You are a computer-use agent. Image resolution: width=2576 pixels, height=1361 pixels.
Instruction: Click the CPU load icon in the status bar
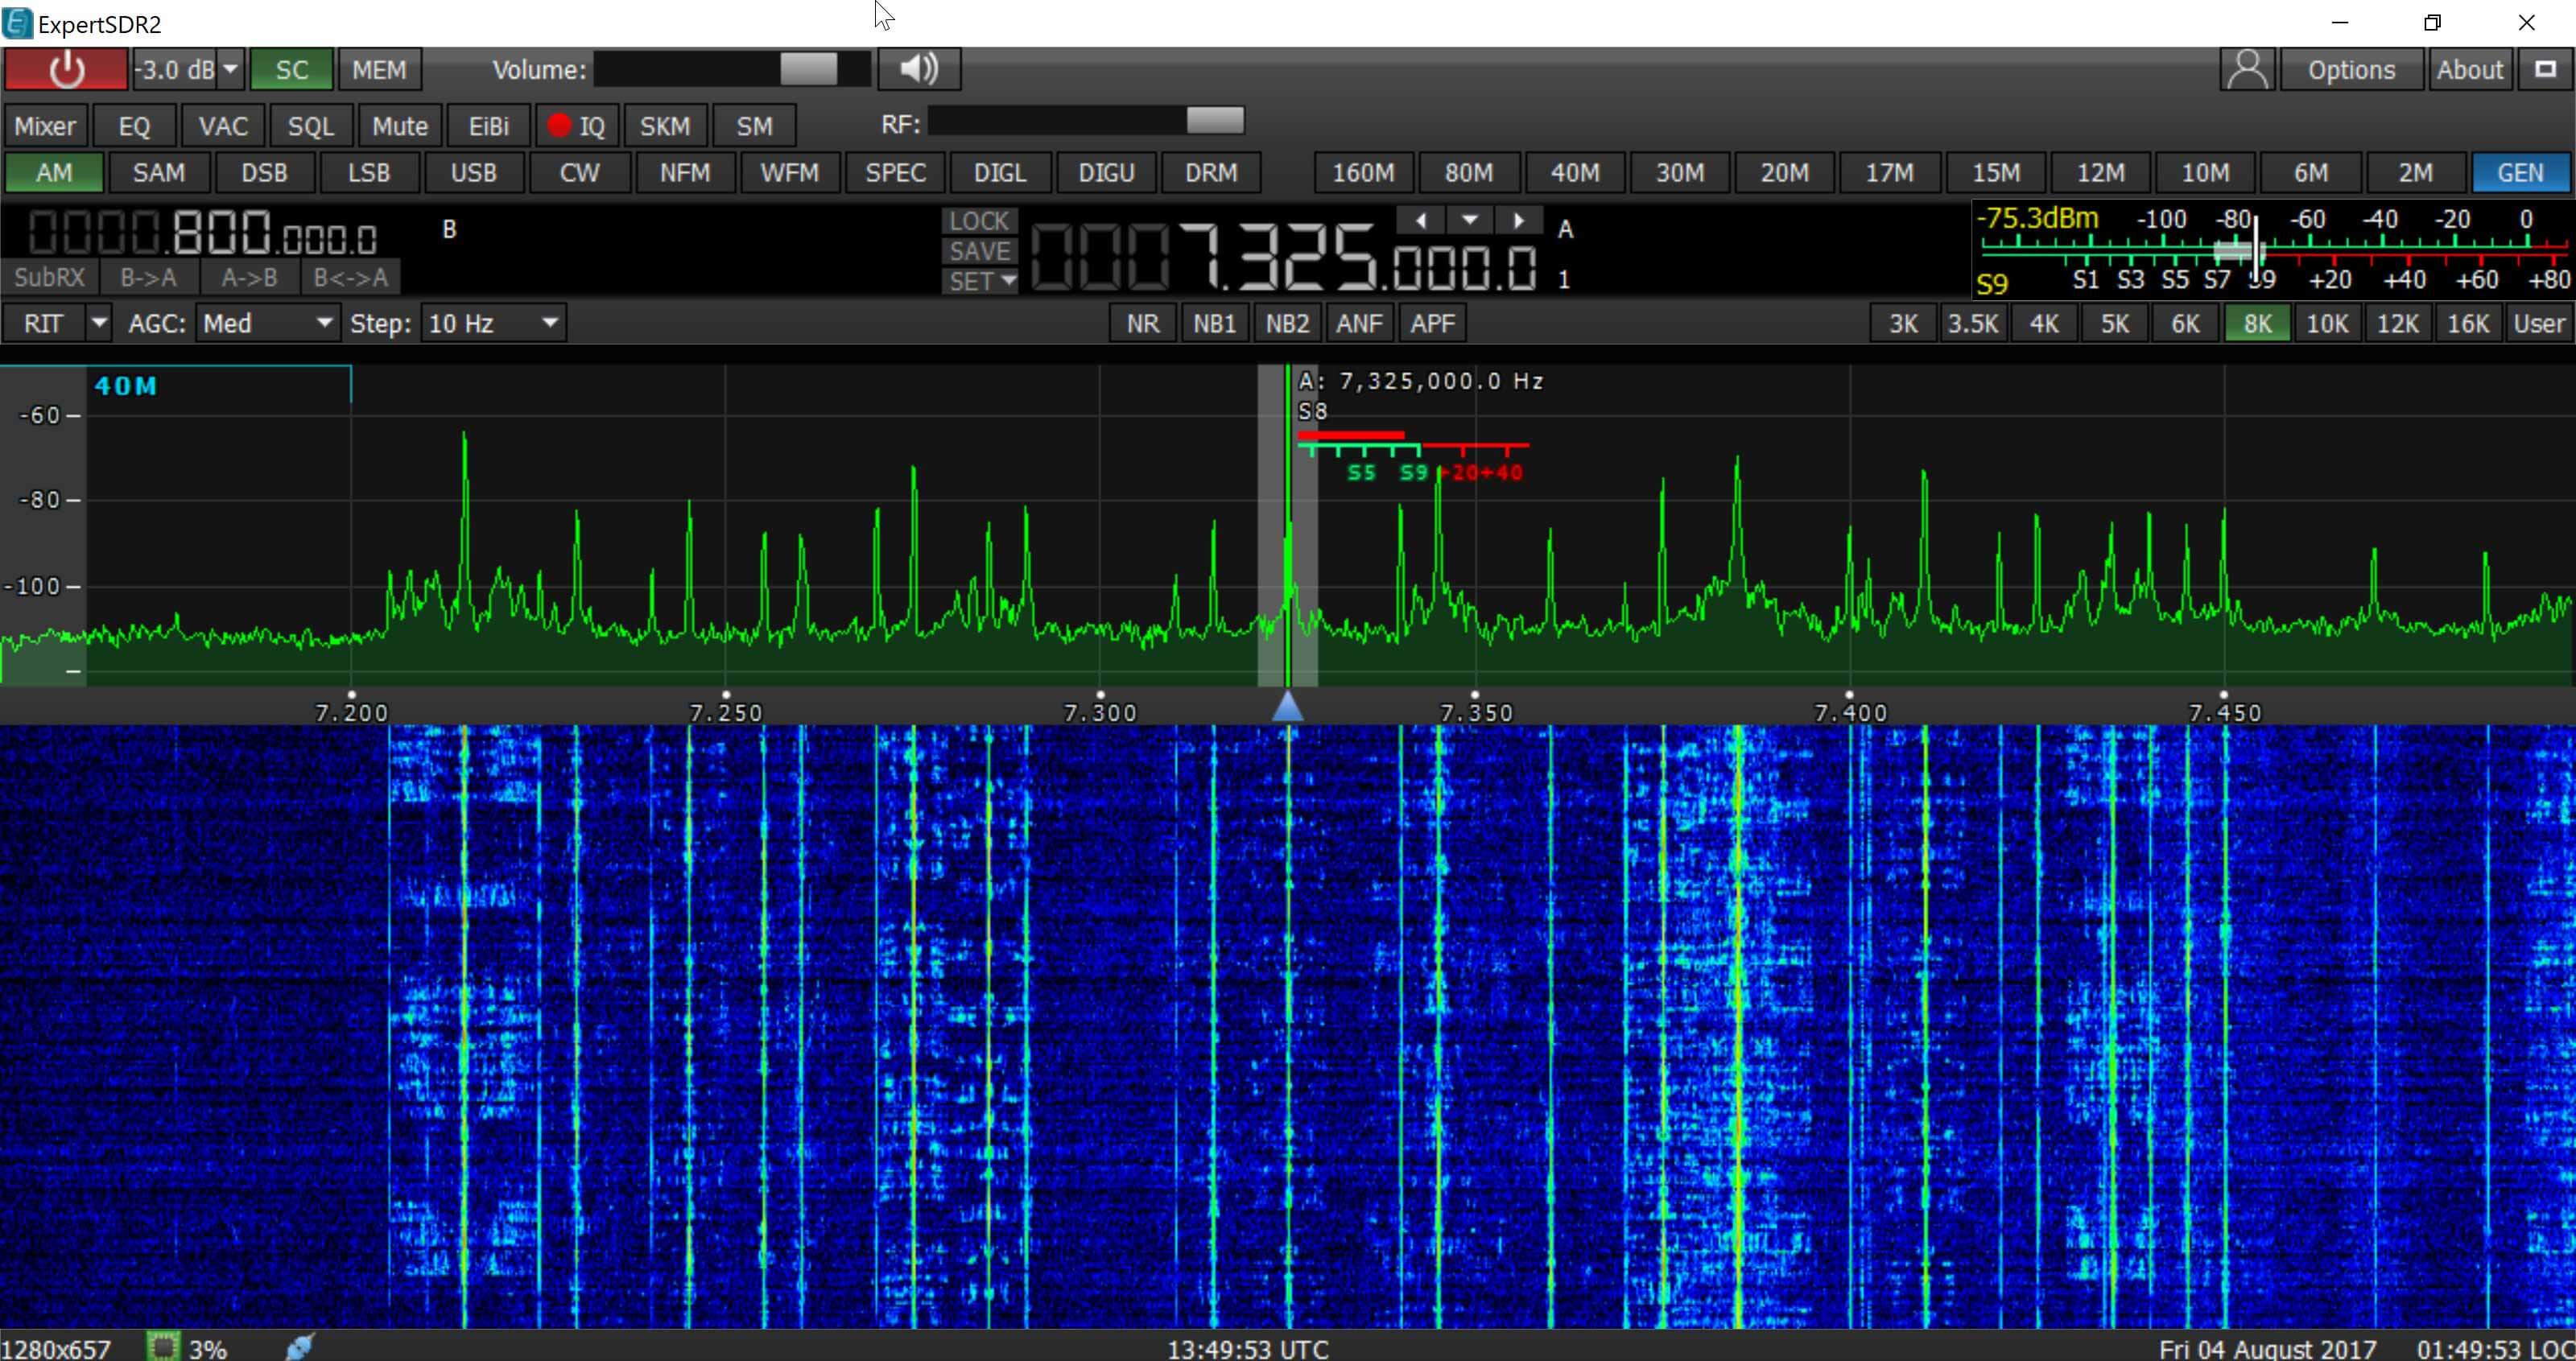pos(161,1347)
